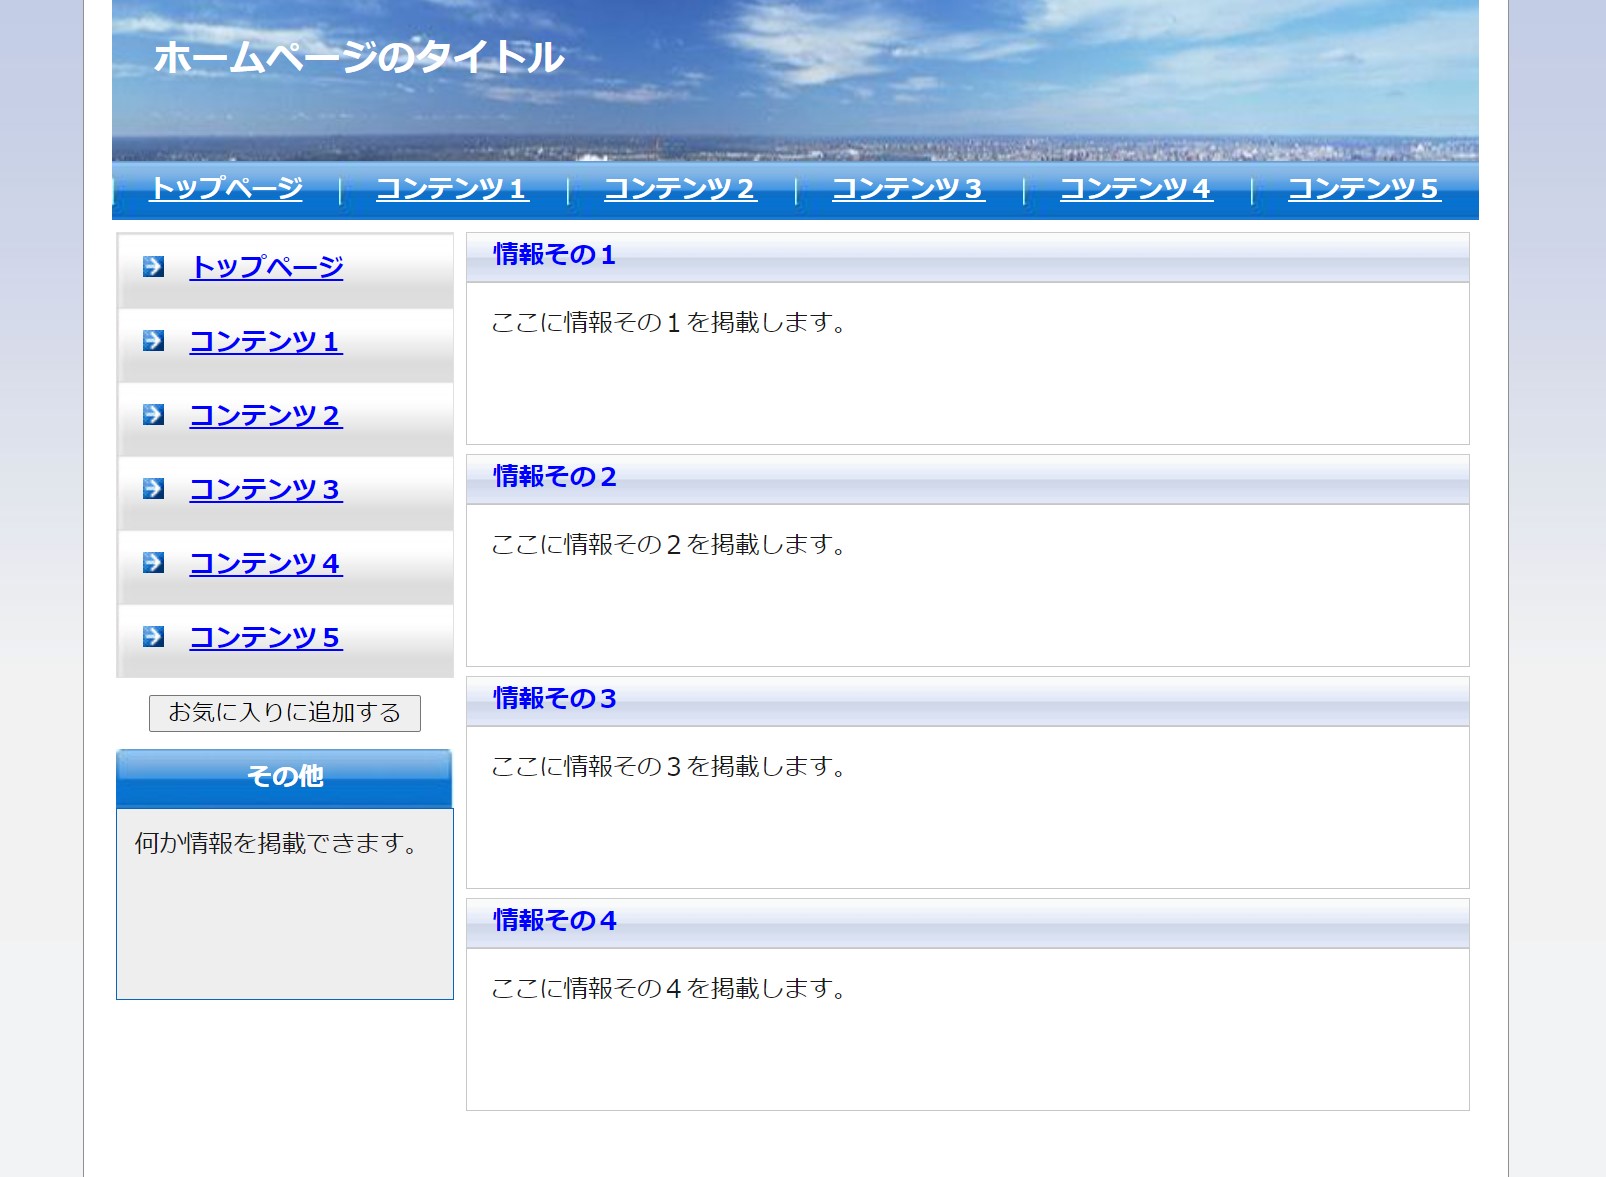Click arrow icon beside sidebar トップページ
This screenshot has height=1177, width=1606.
point(153,266)
